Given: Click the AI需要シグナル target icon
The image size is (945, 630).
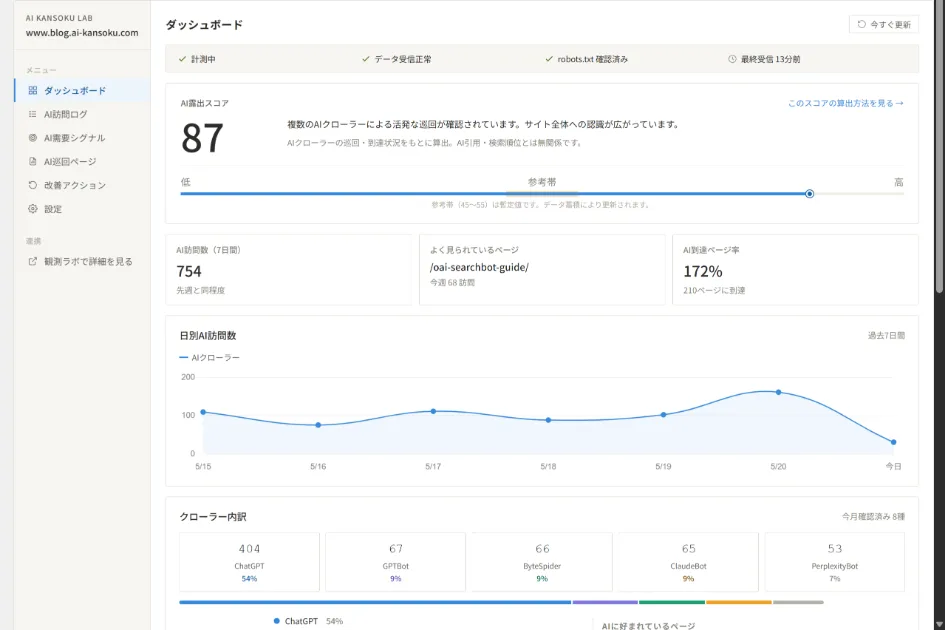Looking at the screenshot, I should coord(33,137).
